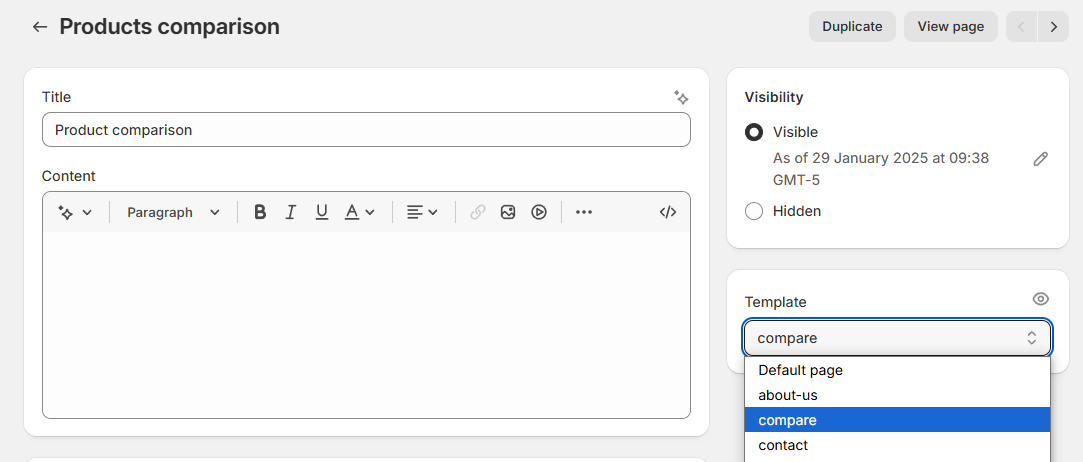Choose about-us template option
The width and height of the screenshot is (1083, 462).
coord(788,395)
